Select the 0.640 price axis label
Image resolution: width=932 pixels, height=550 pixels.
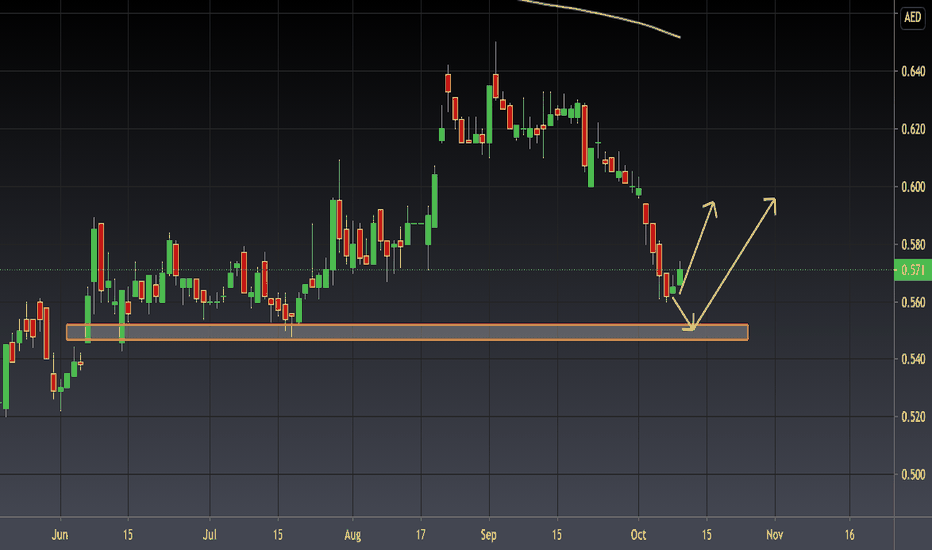click(913, 71)
